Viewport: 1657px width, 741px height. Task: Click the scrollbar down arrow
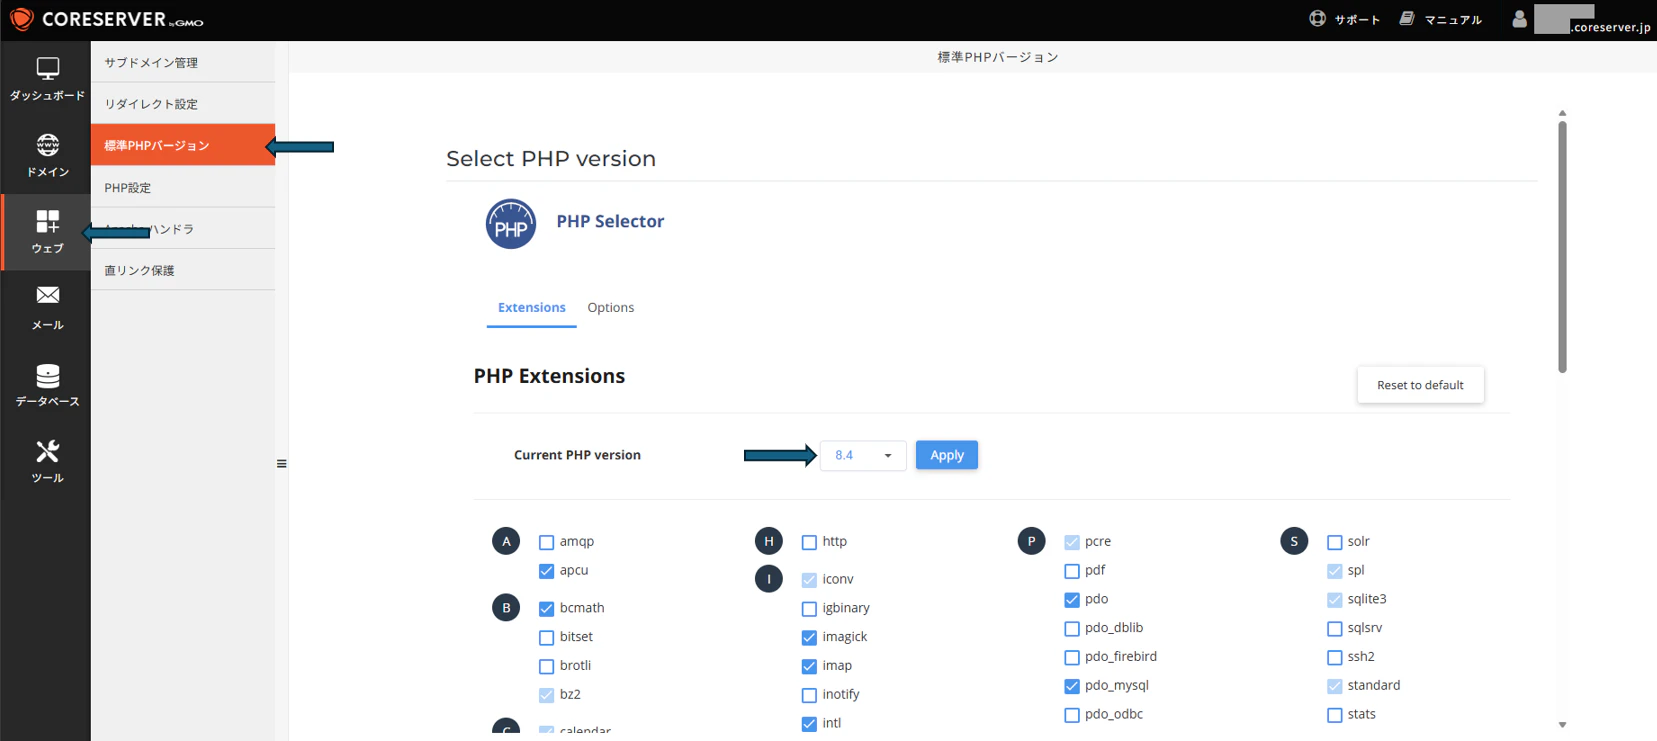pos(1562,725)
